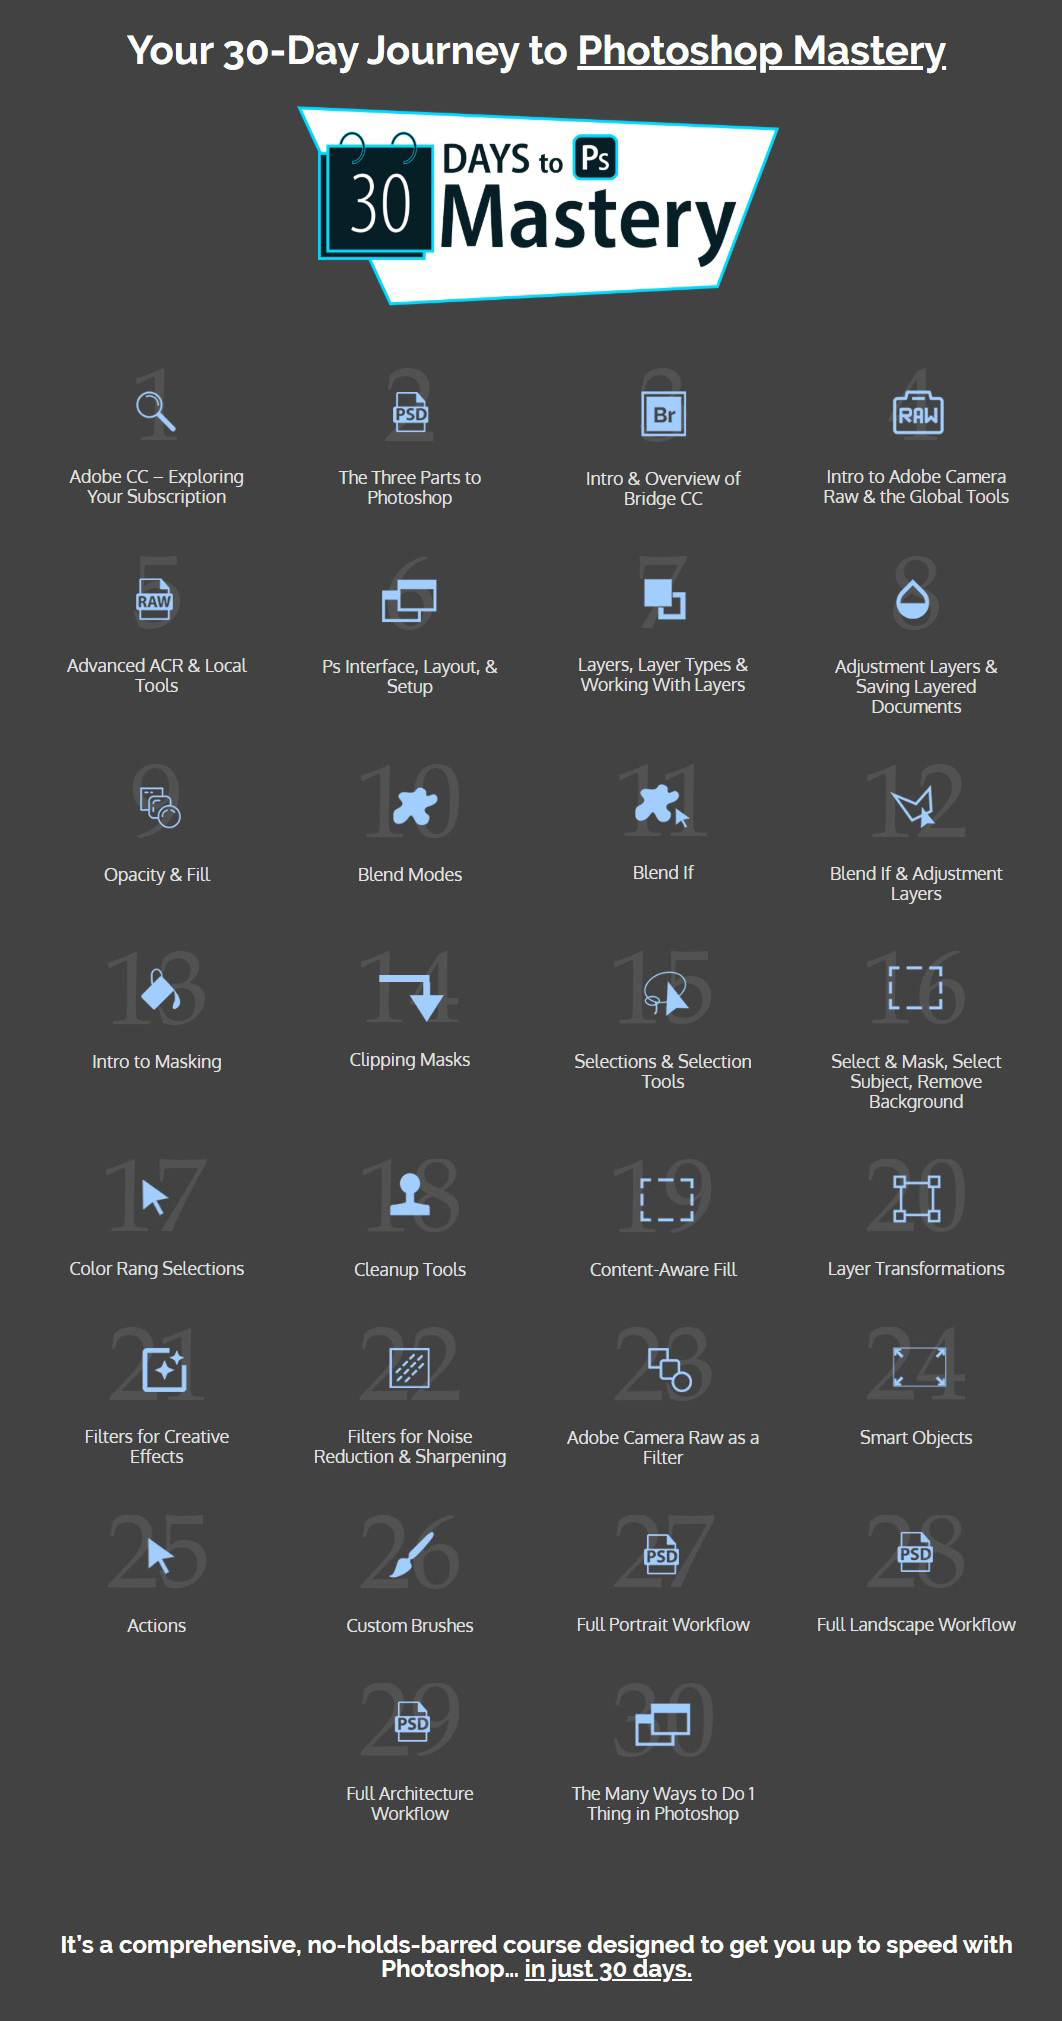Click the PSD icon for Full Architecture Workflow
Screen dimensions: 1062x2021
click(413, 1723)
